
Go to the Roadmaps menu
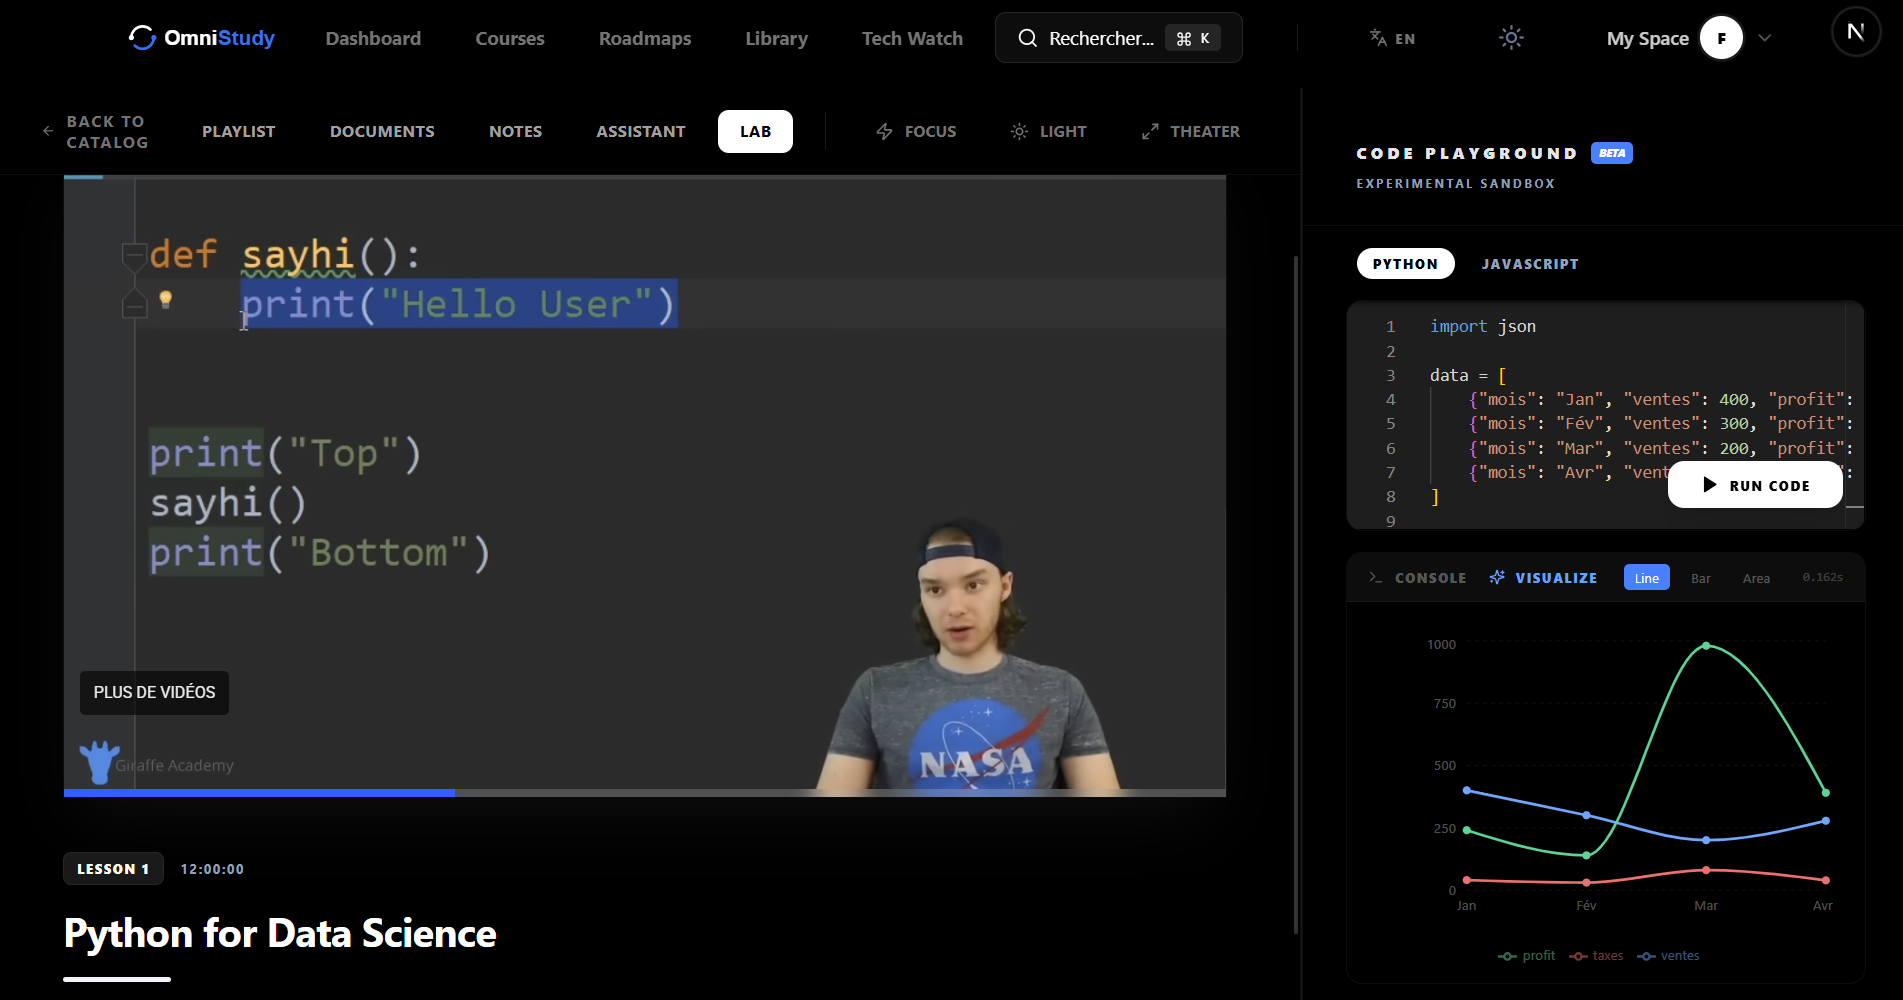(x=644, y=38)
